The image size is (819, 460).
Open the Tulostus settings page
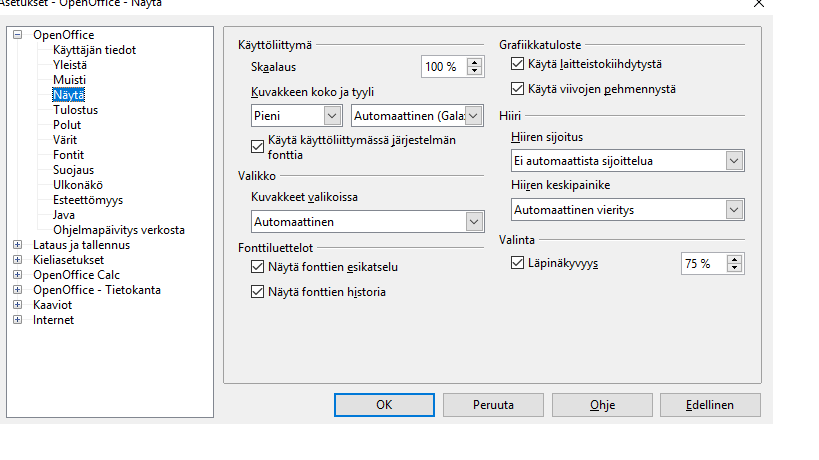pos(75,110)
